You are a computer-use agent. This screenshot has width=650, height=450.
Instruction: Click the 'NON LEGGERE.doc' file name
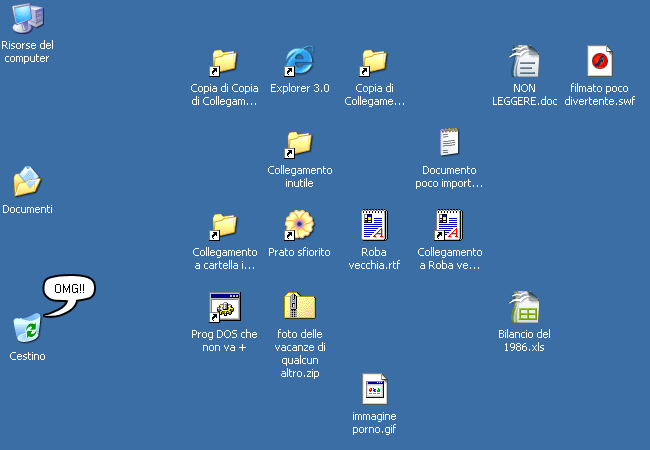point(524,94)
